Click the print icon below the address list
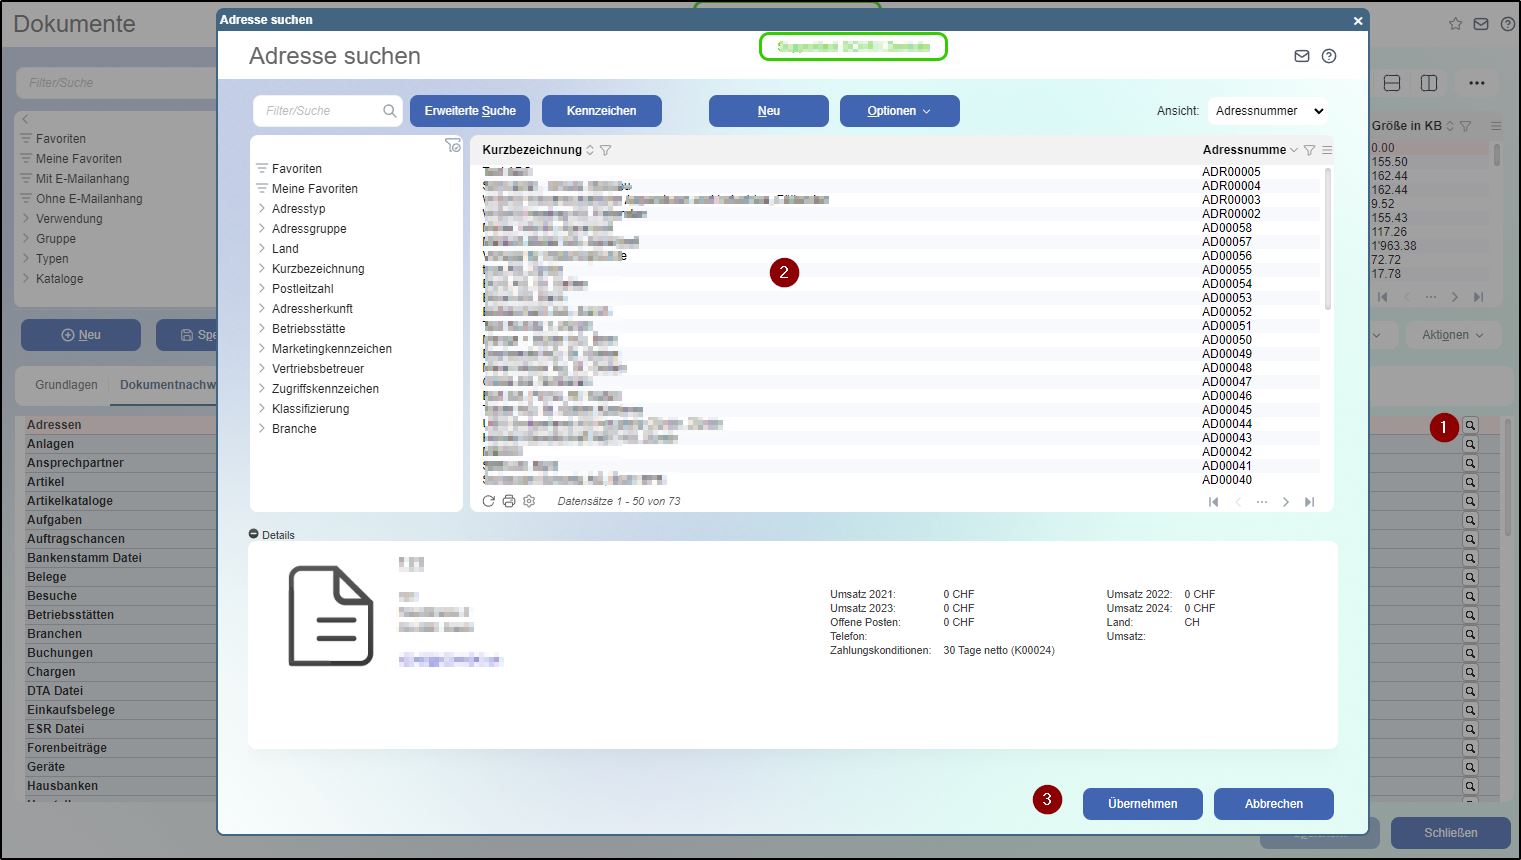This screenshot has height=860, width=1521. coord(509,501)
